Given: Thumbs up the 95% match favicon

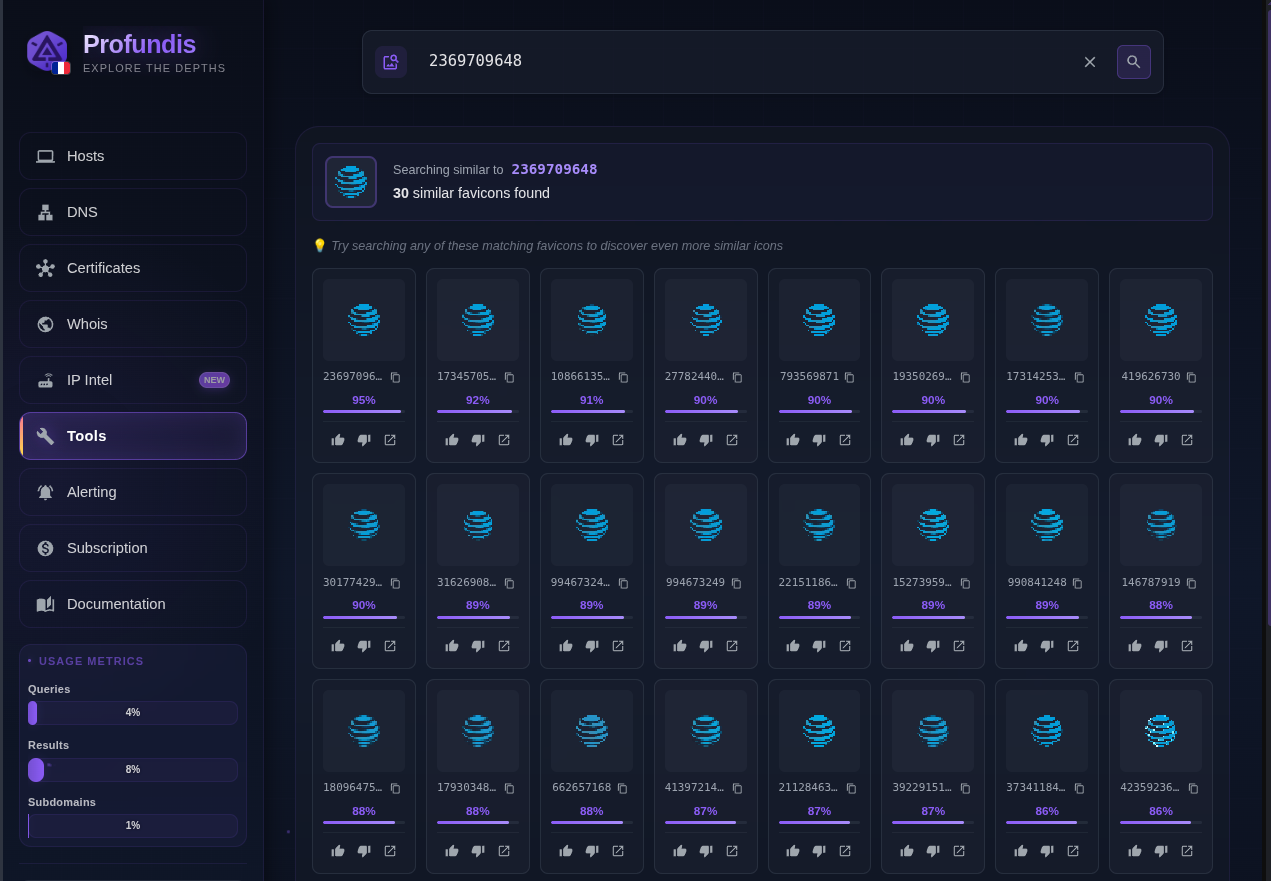Looking at the screenshot, I should 338,440.
